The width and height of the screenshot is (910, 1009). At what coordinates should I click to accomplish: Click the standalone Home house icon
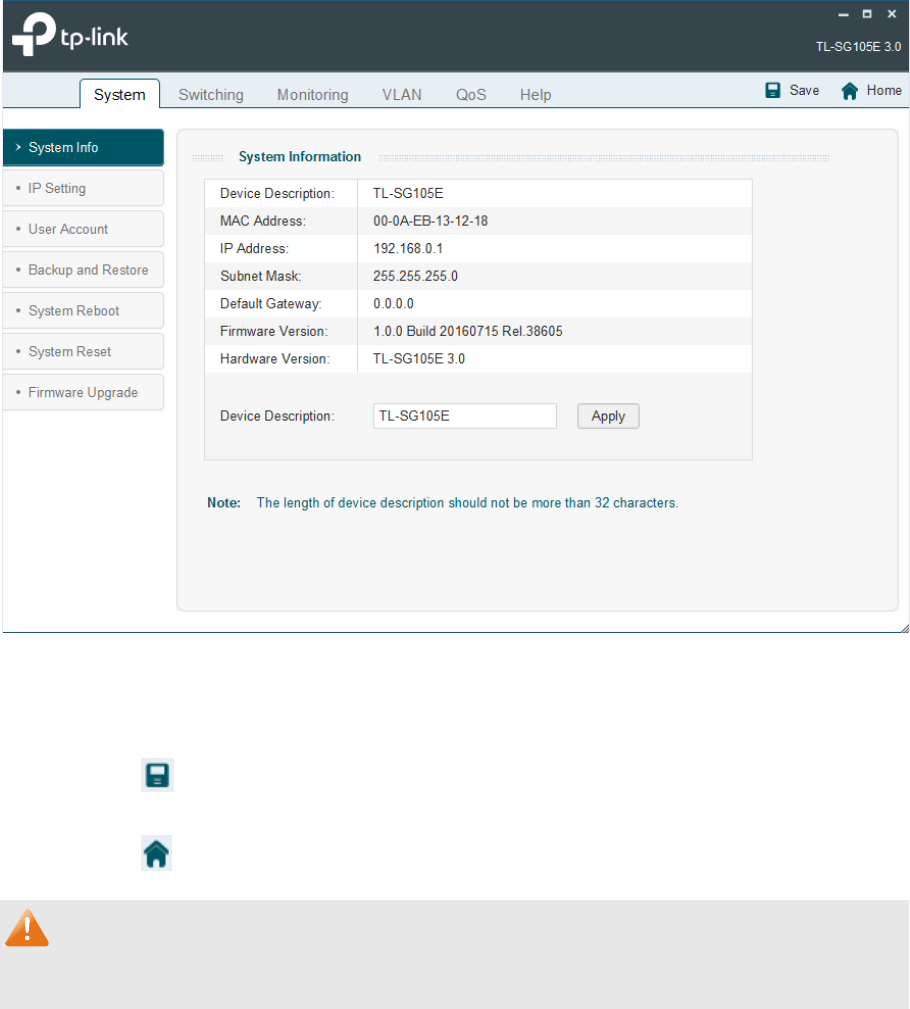156,853
